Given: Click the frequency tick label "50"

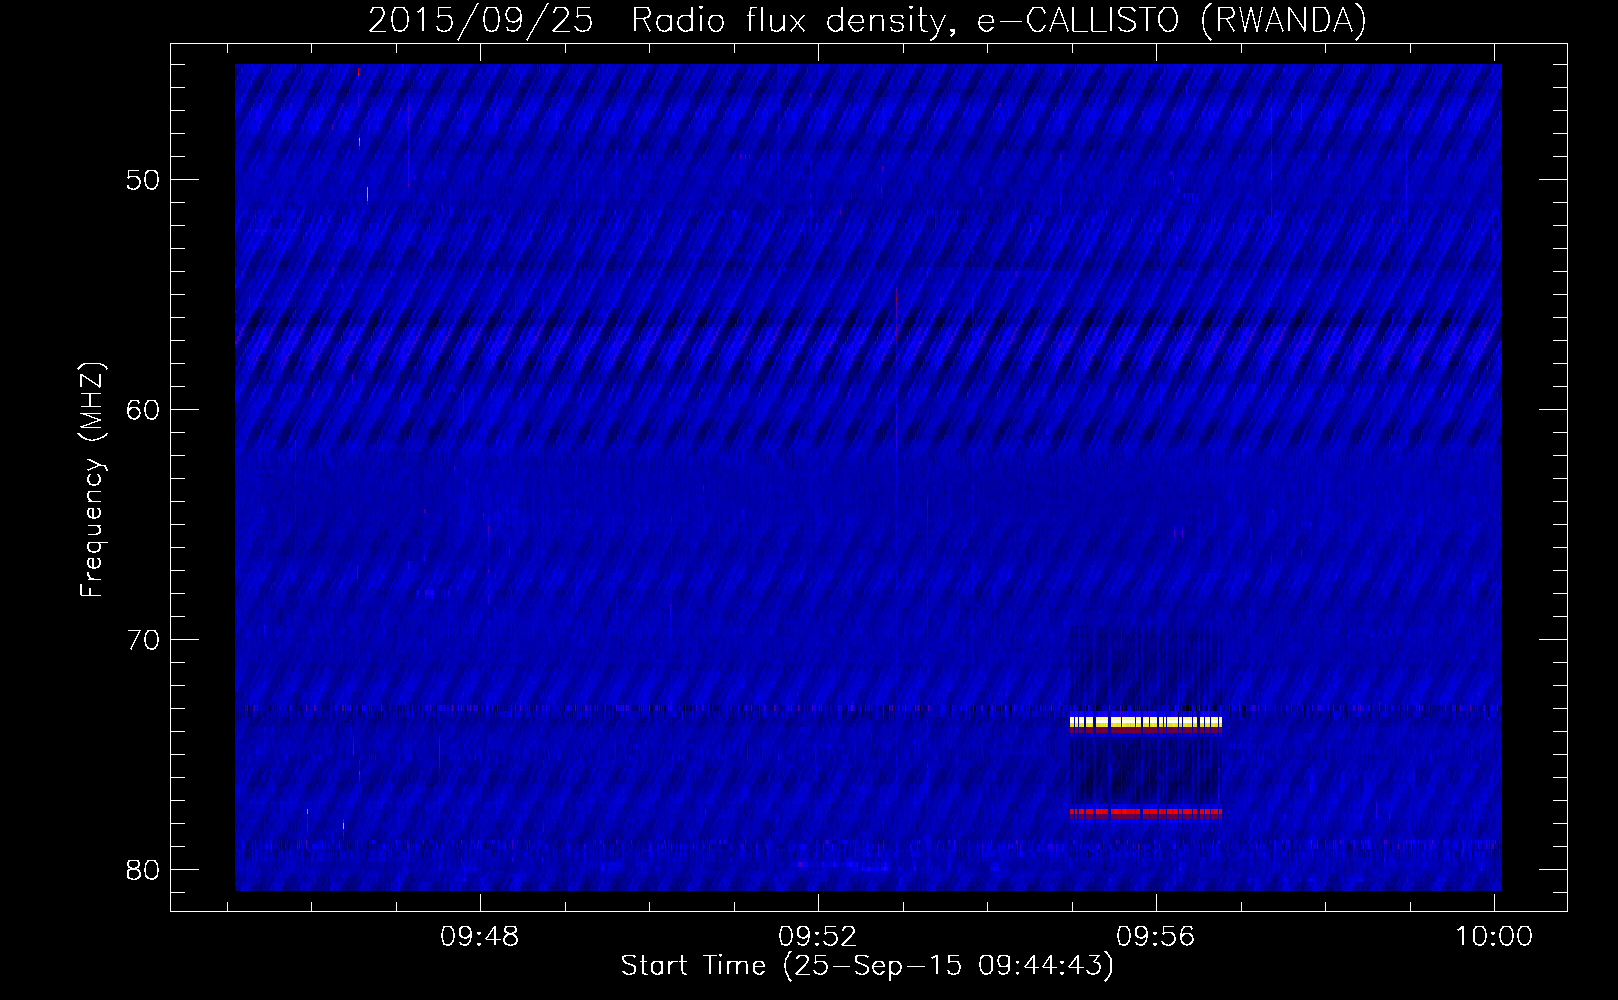Looking at the screenshot, I should click(143, 180).
